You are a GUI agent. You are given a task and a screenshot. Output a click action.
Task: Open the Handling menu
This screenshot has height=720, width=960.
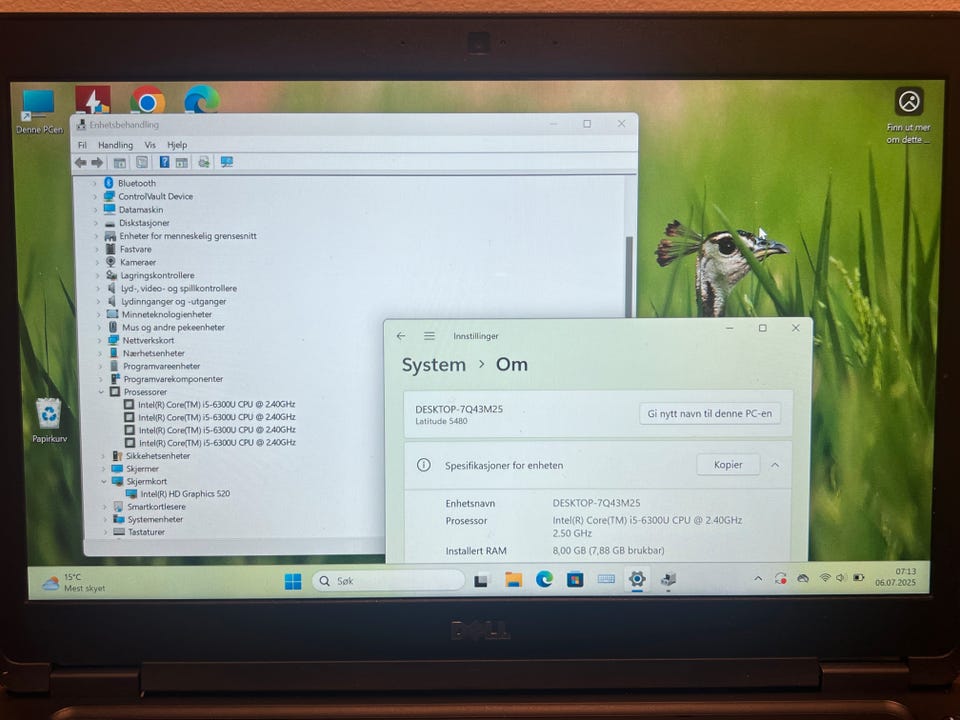coord(115,145)
